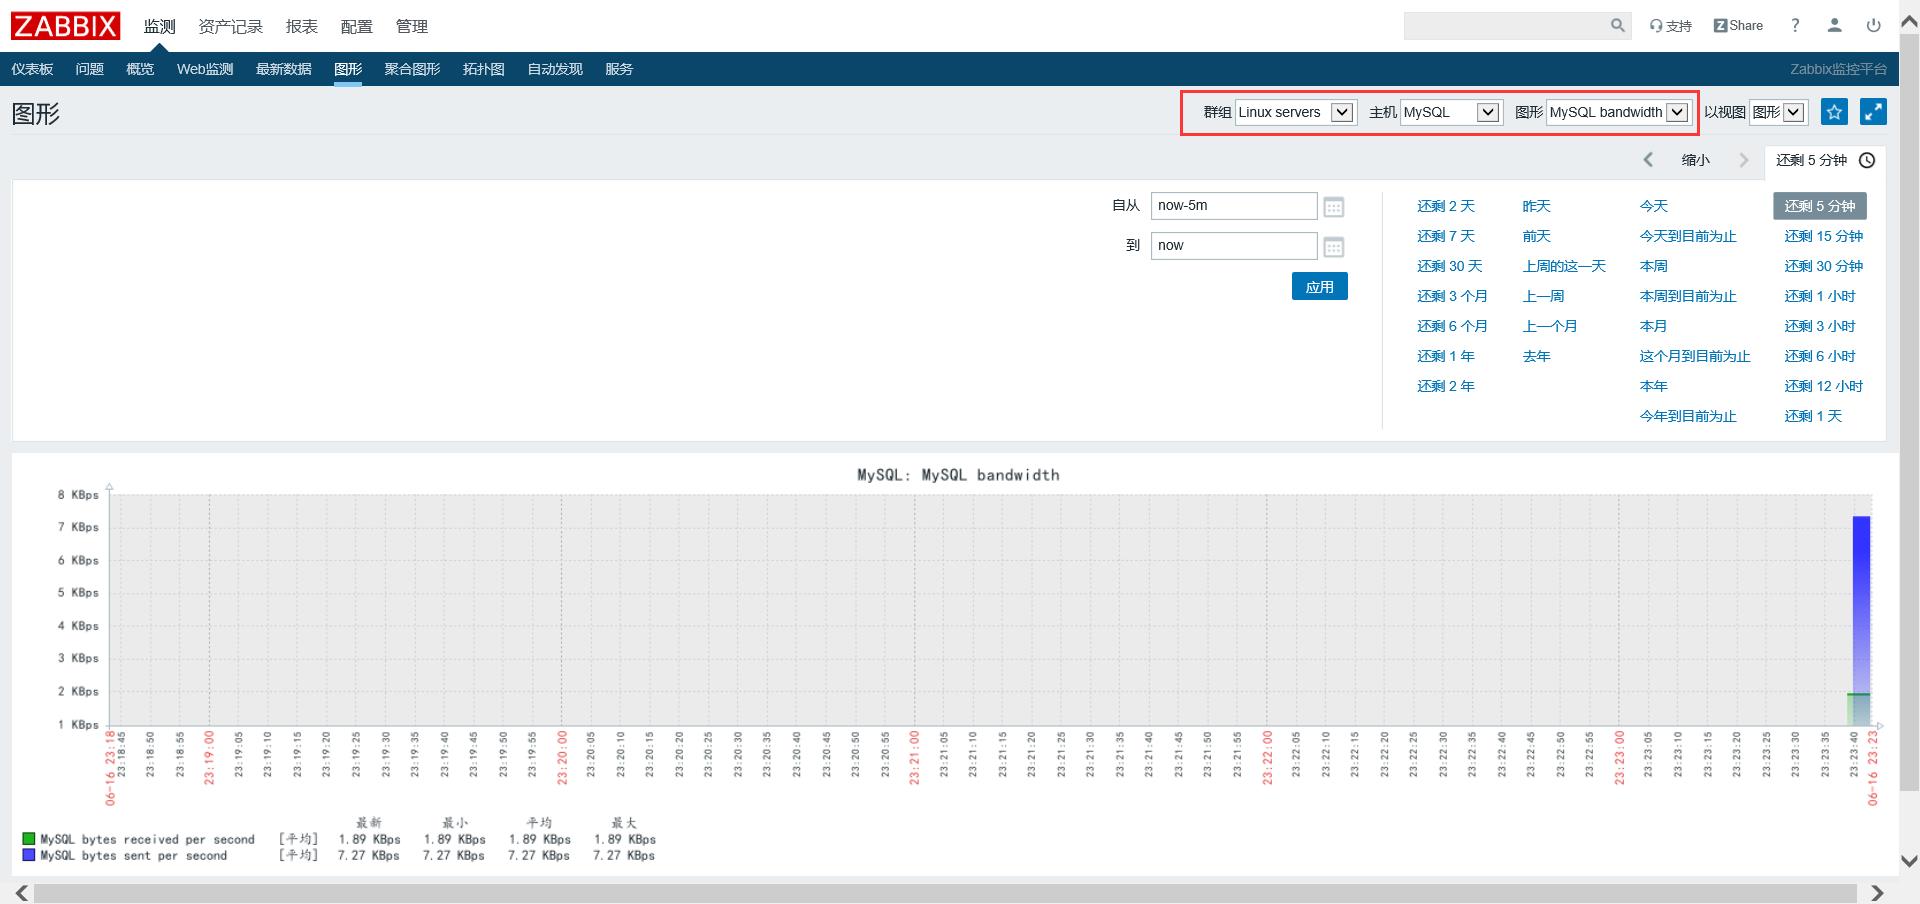Open the last 5 minutes time tab
This screenshot has width=1920, height=904.
(x=1824, y=160)
